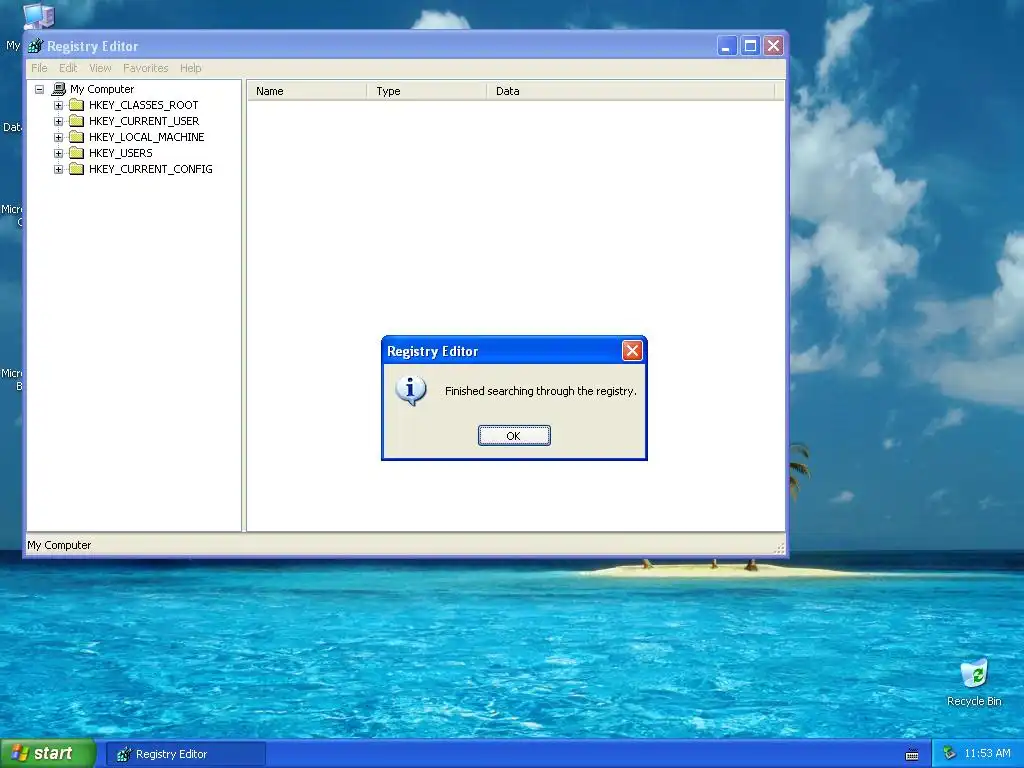Click the tray icon left of the clock
The width and height of the screenshot is (1024, 768).
point(949,754)
